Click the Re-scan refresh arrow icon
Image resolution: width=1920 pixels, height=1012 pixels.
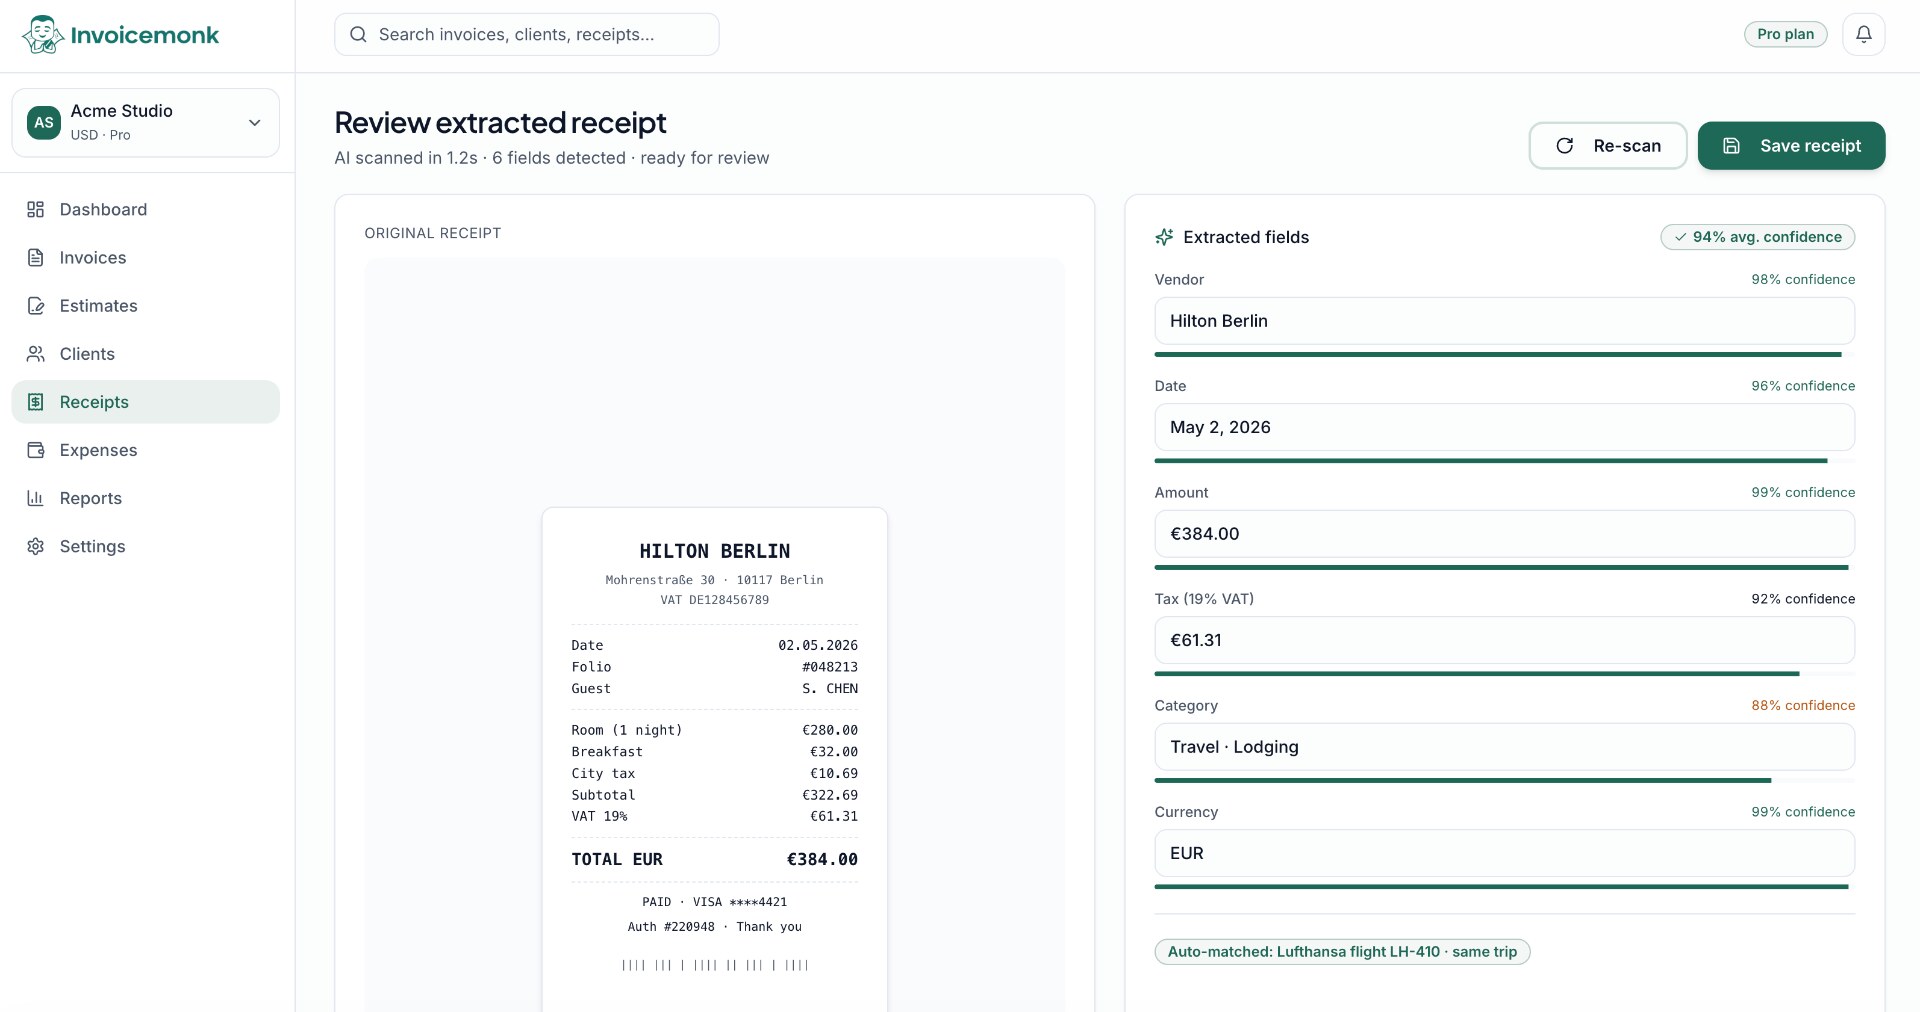click(x=1565, y=146)
